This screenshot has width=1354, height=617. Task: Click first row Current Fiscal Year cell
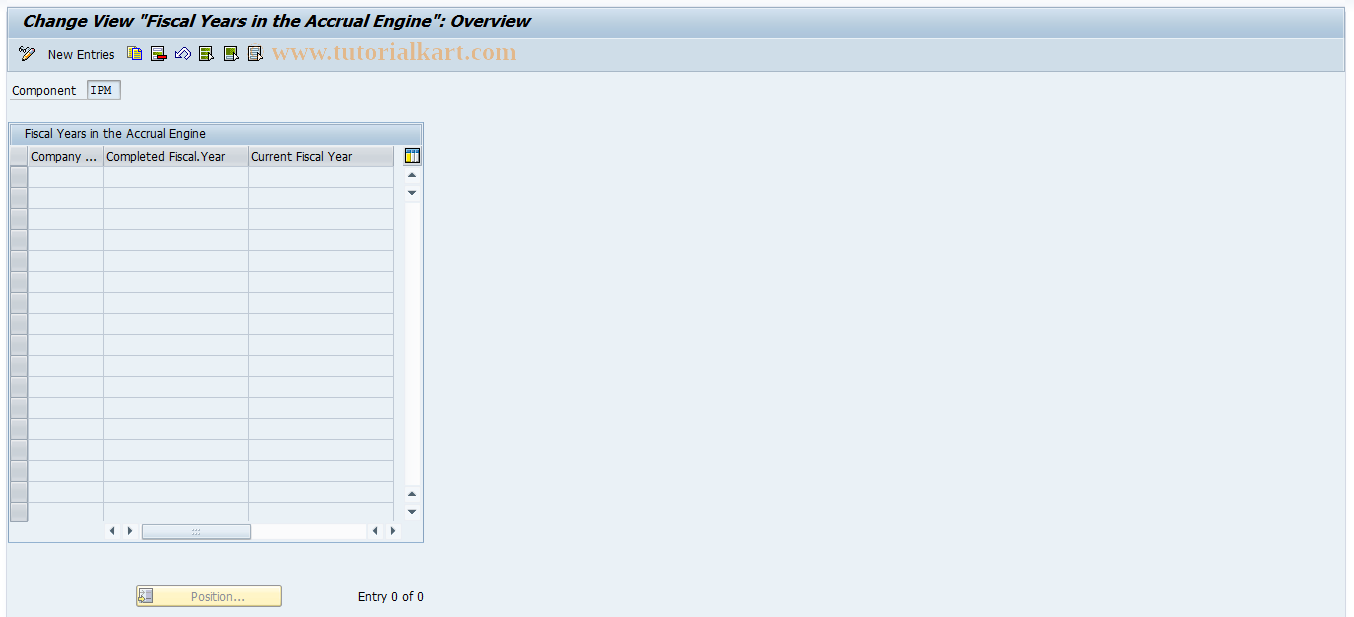click(321, 177)
